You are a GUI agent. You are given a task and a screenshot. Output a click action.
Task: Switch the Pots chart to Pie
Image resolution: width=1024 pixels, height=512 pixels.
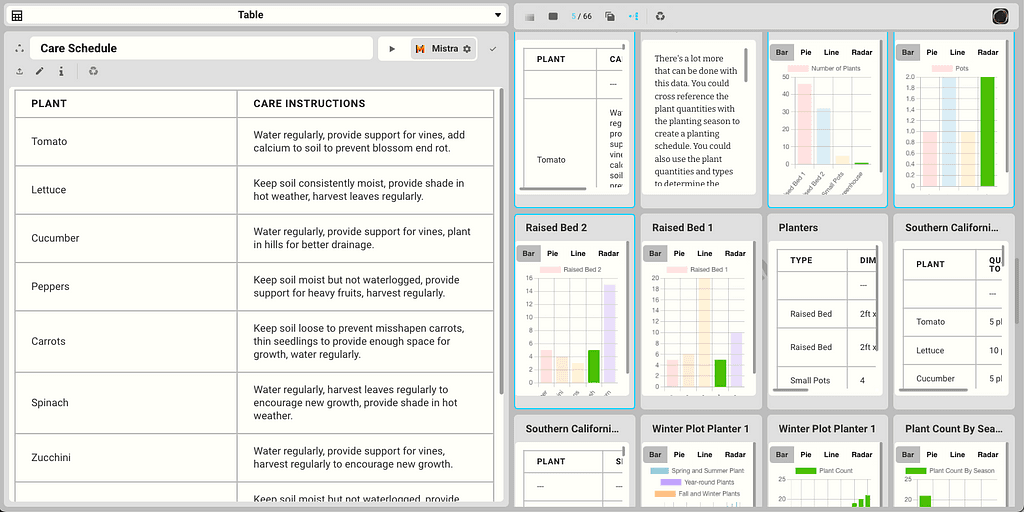point(932,52)
